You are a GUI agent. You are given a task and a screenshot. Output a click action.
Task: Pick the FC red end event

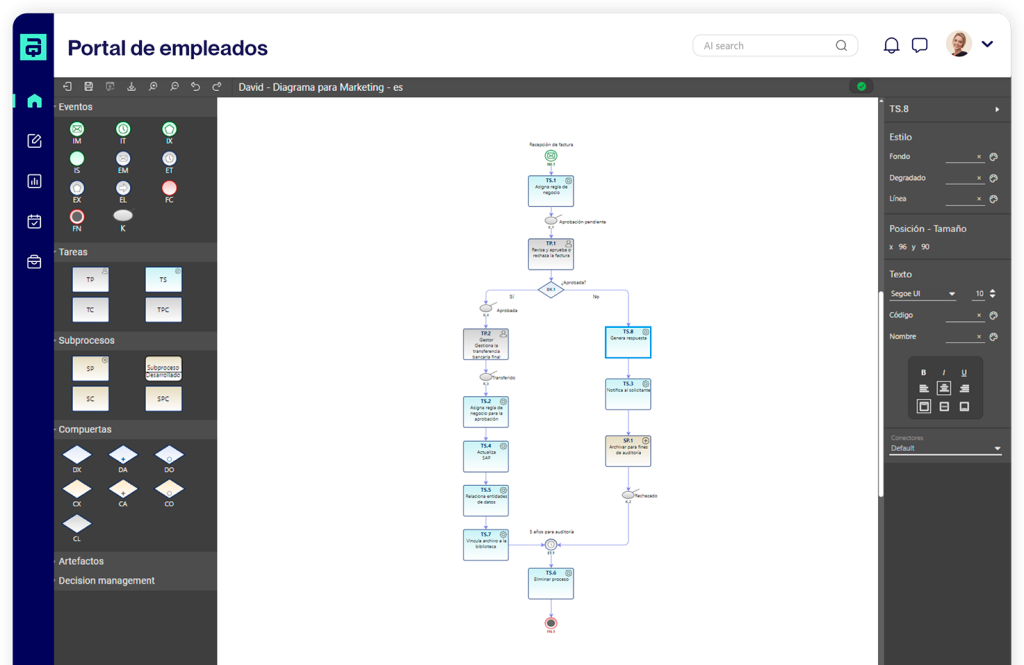coord(169,187)
